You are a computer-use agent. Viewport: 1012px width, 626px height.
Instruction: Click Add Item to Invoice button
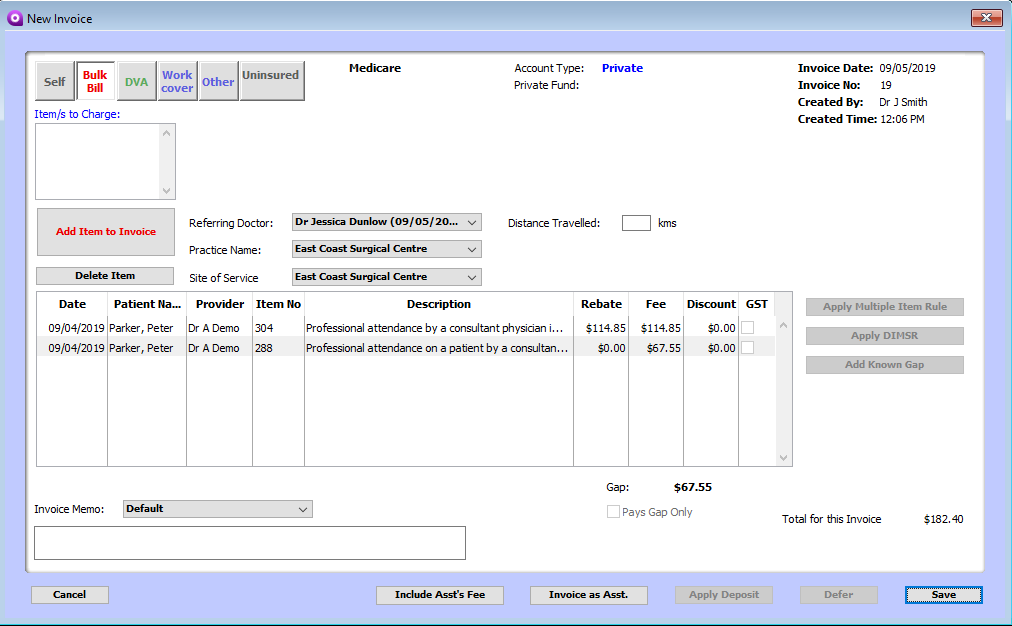(x=106, y=232)
